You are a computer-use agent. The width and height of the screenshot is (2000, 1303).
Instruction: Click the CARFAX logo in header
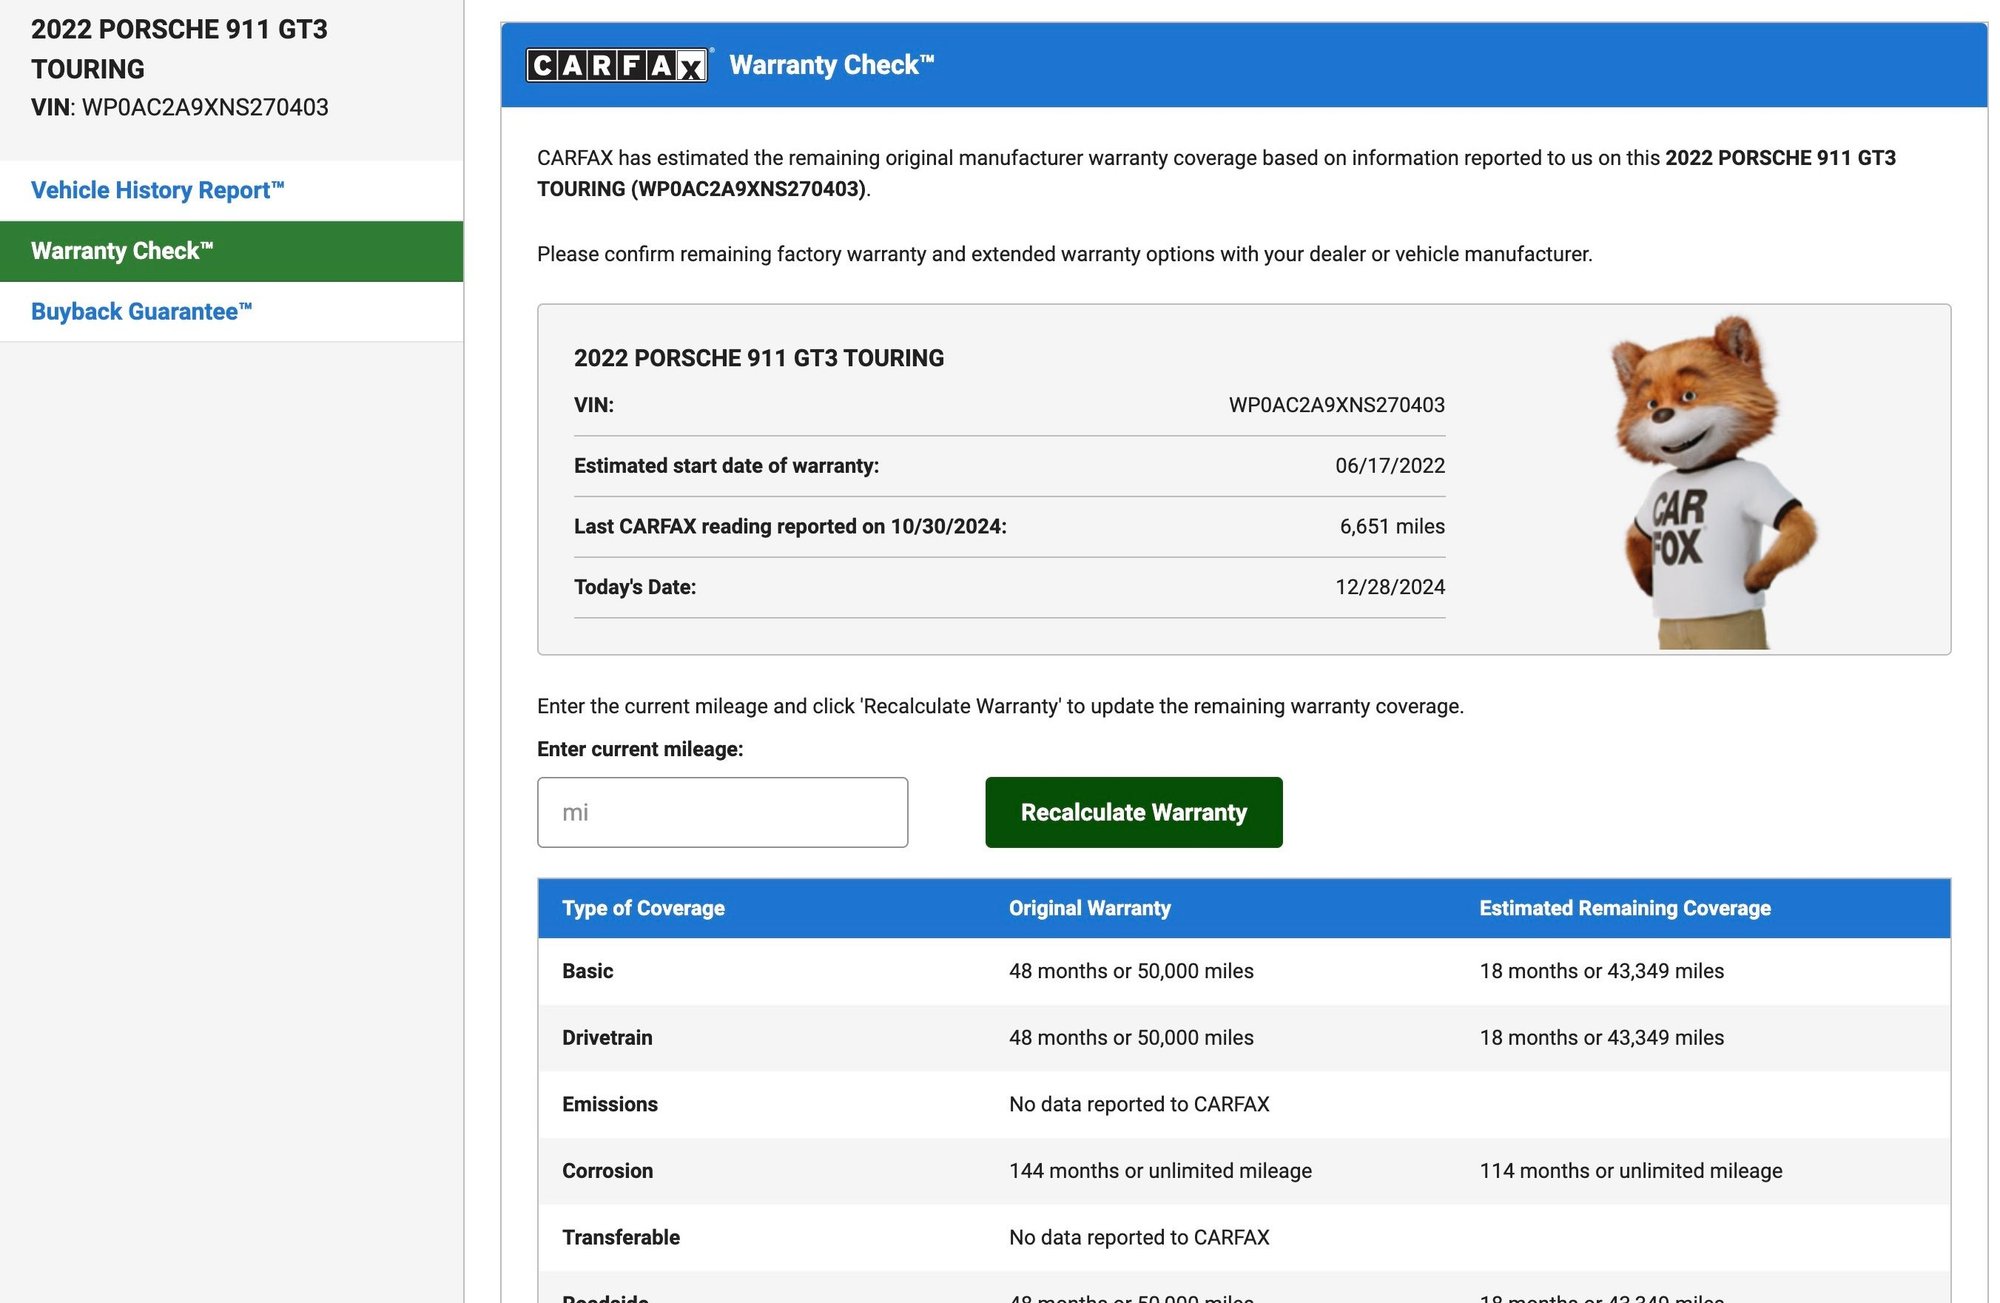pos(617,65)
